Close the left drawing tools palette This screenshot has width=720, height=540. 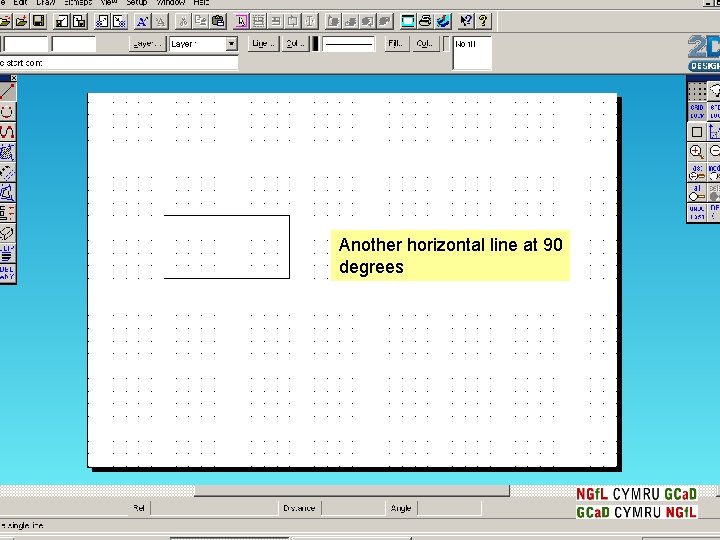(x=14, y=78)
